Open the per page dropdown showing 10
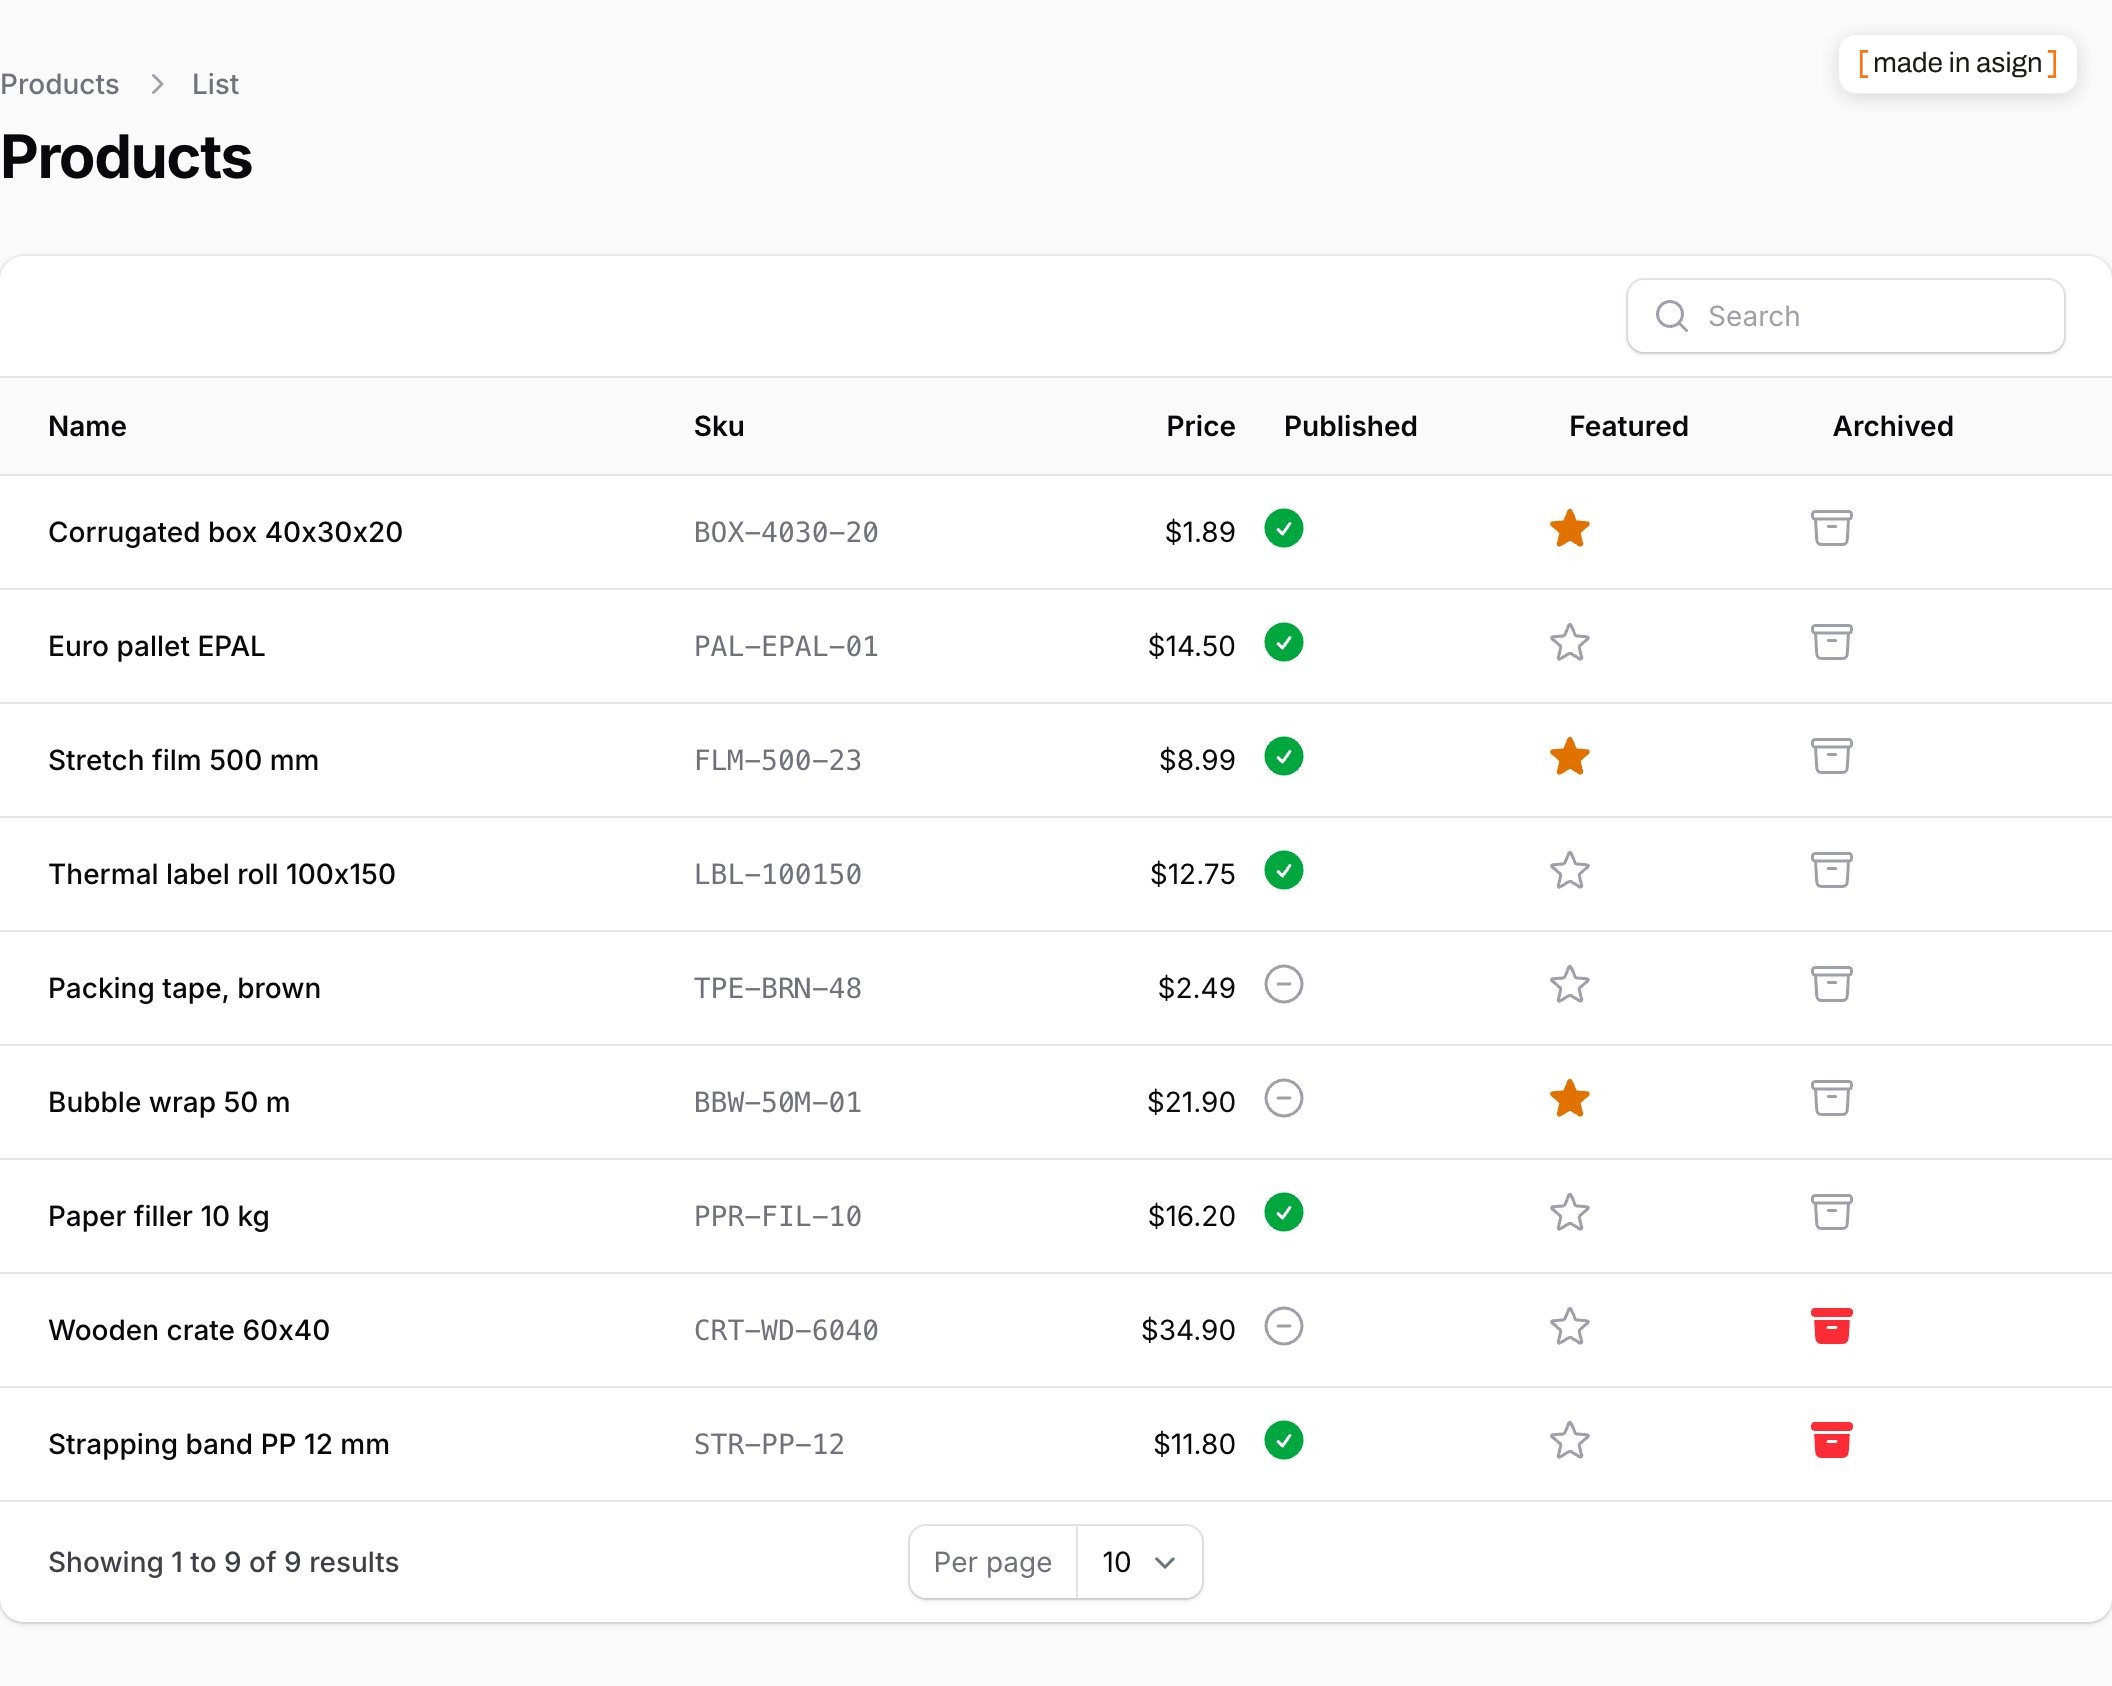Viewport: 2112px width, 1686px height. point(1139,1562)
